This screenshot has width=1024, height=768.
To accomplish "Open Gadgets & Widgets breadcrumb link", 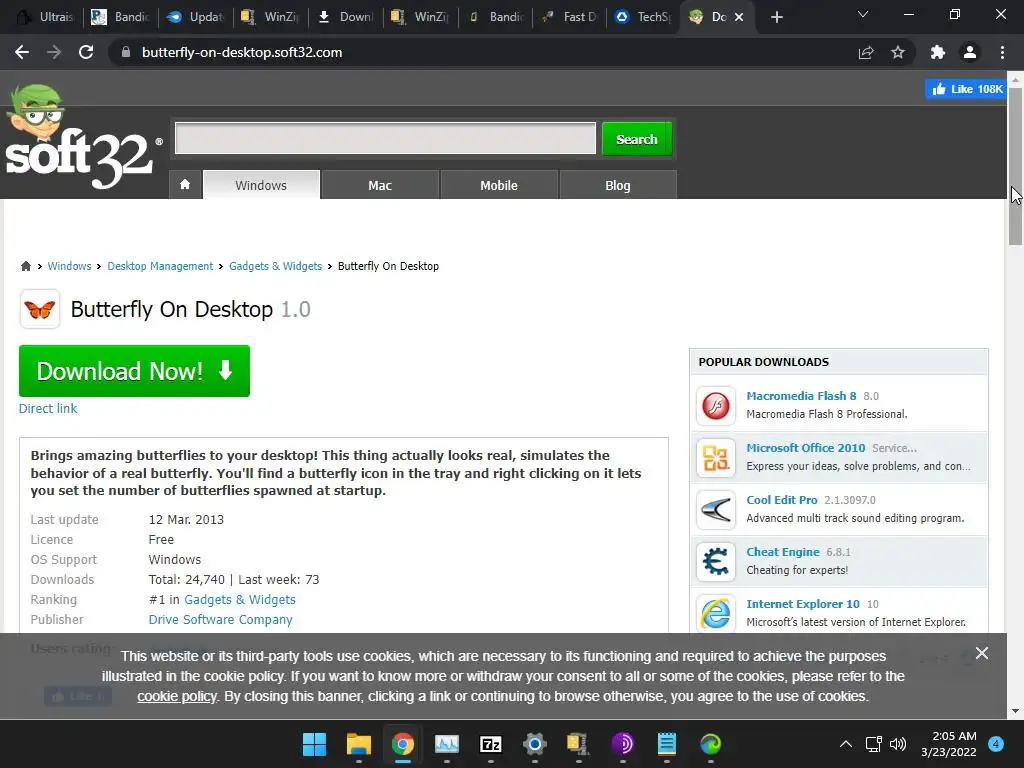I will [x=276, y=266].
